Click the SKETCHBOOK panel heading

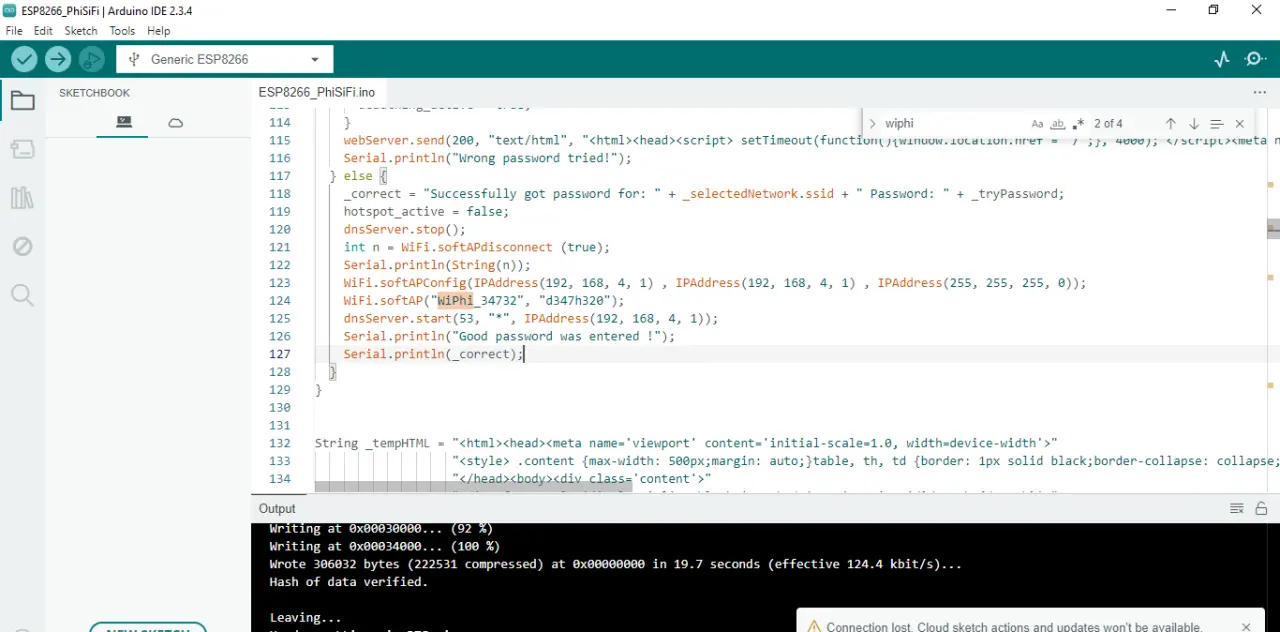point(94,93)
